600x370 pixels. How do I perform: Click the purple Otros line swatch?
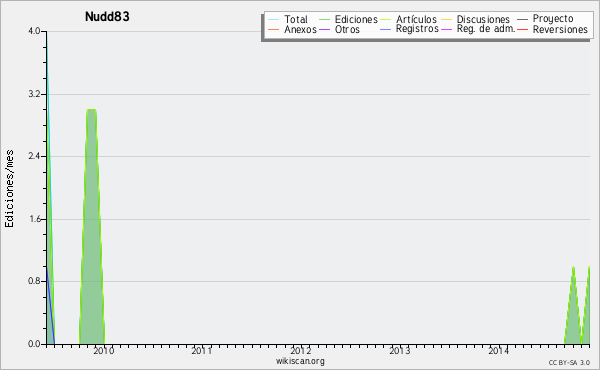[324, 29]
